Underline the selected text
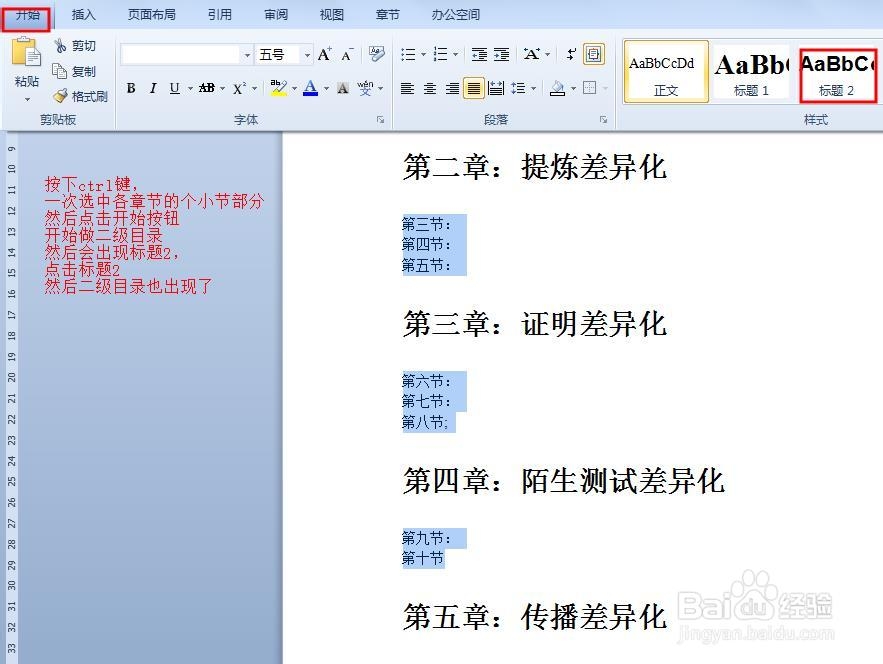Viewport: 883px width, 664px height. [x=173, y=88]
